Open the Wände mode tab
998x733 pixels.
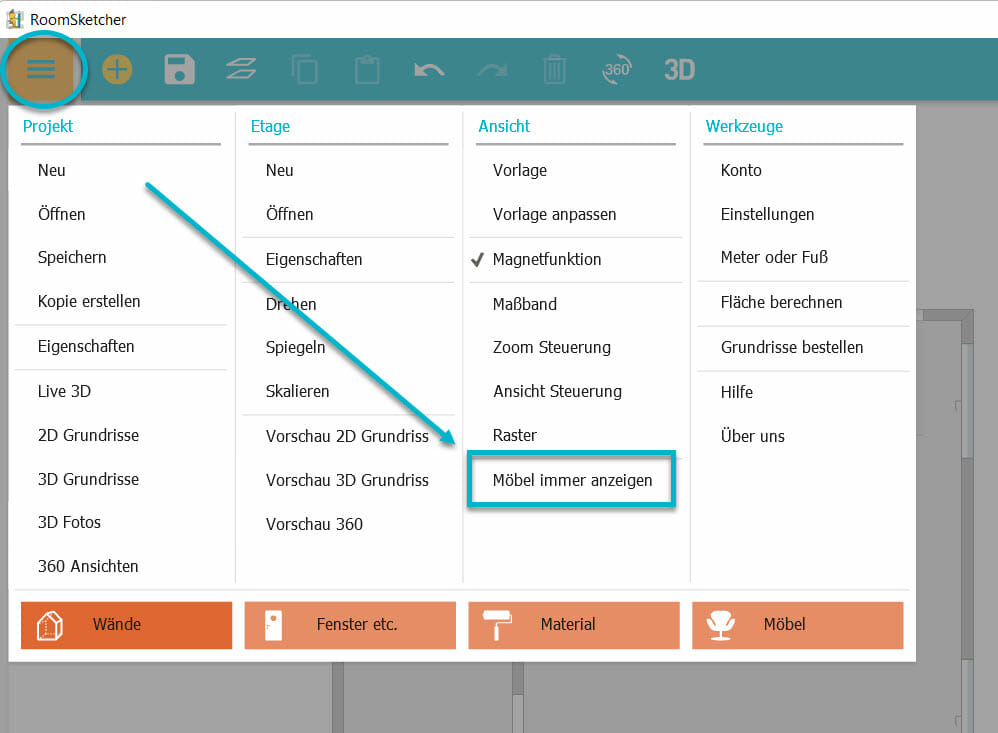pos(127,625)
